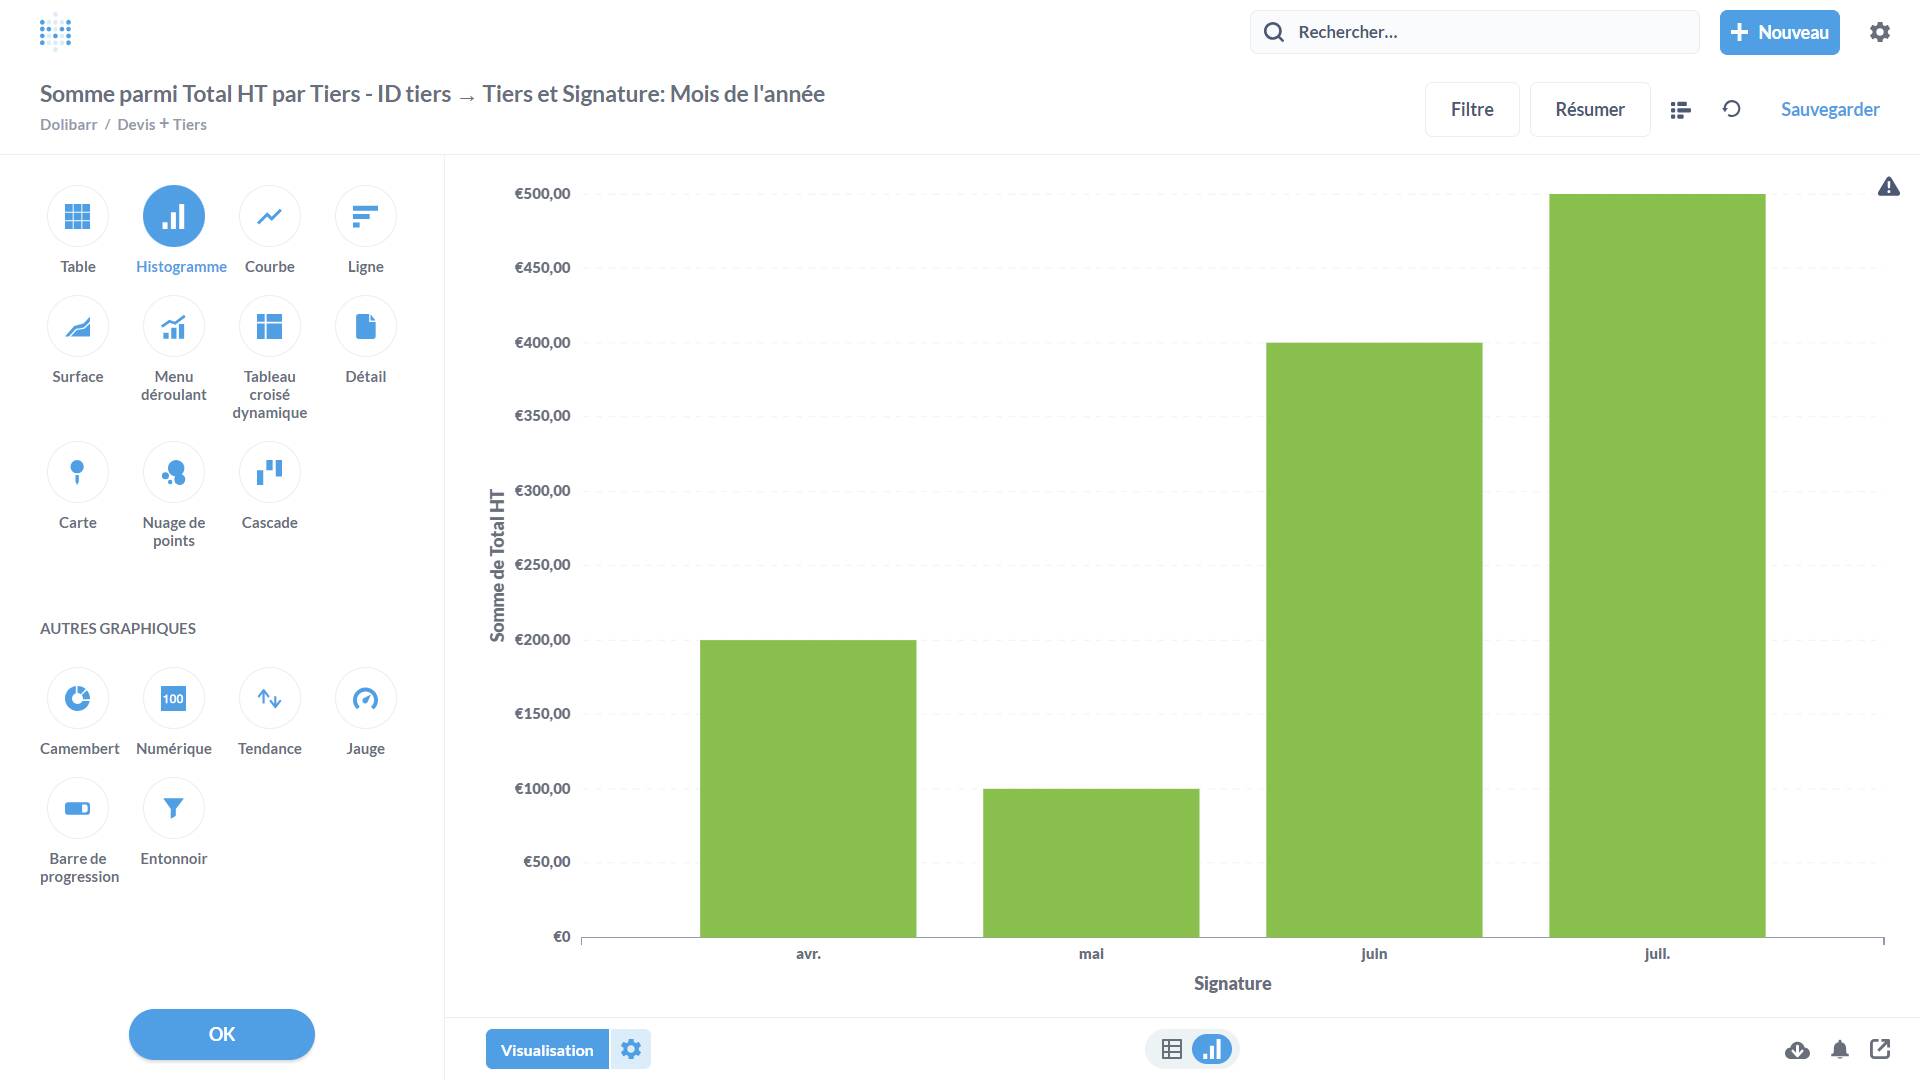Switch to table view toggle
Viewport: 1920px width, 1080px height.
[x=1172, y=1049]
